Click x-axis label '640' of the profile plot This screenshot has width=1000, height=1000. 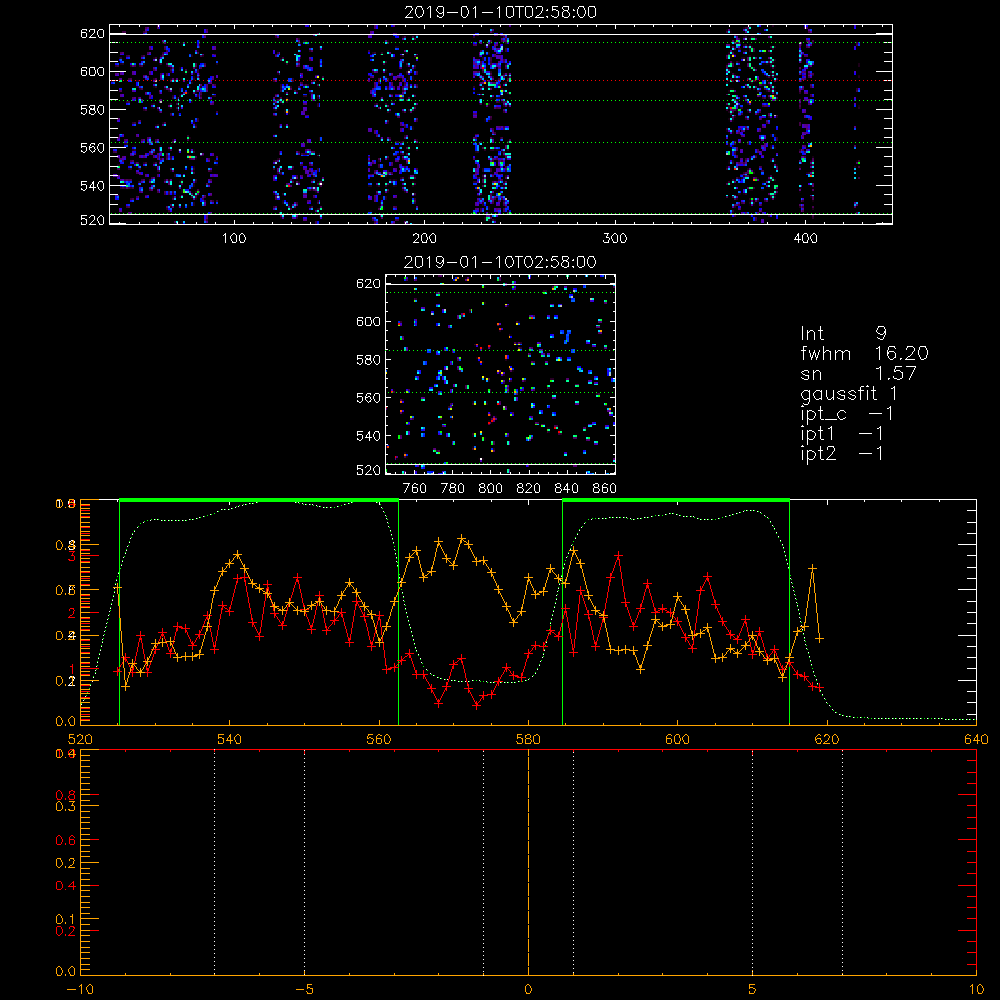pos(976,739)
